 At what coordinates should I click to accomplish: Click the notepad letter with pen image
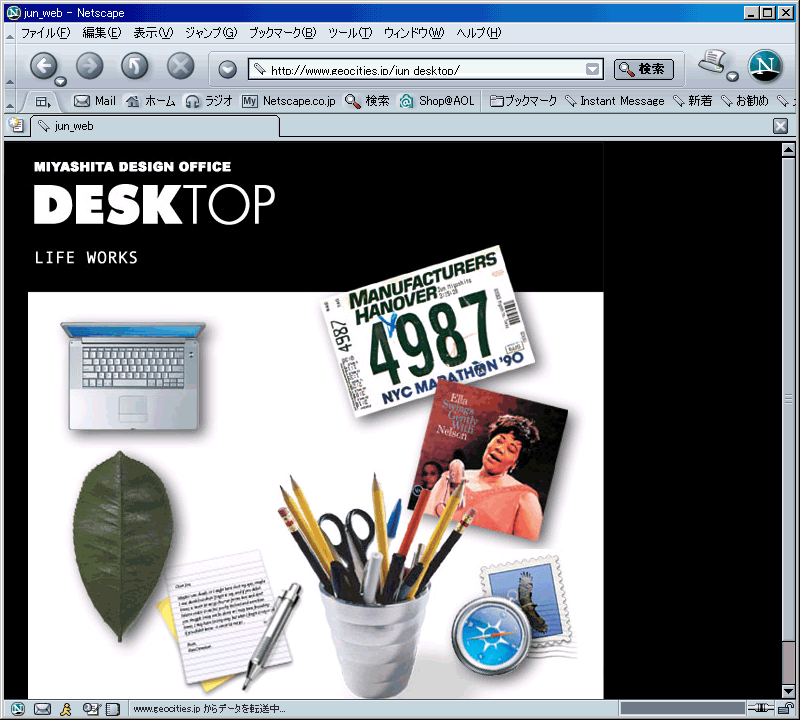pos(230,619)
